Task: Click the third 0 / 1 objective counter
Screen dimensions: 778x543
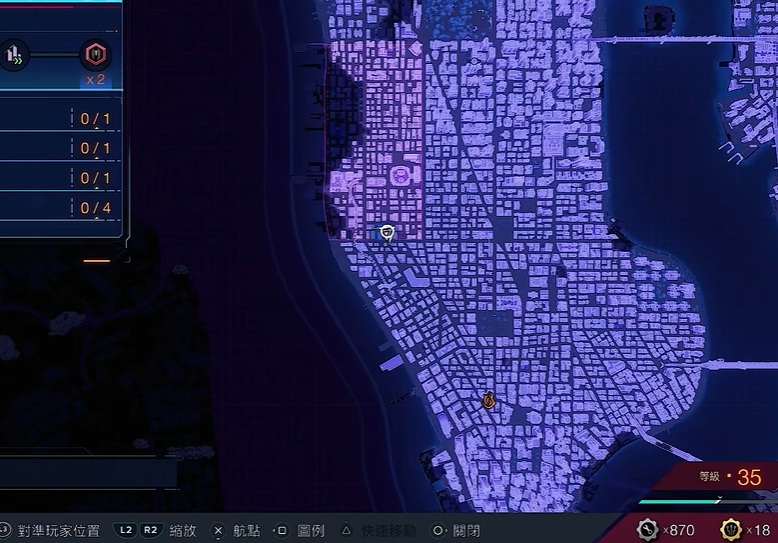Action: click(x=95, y=178)
